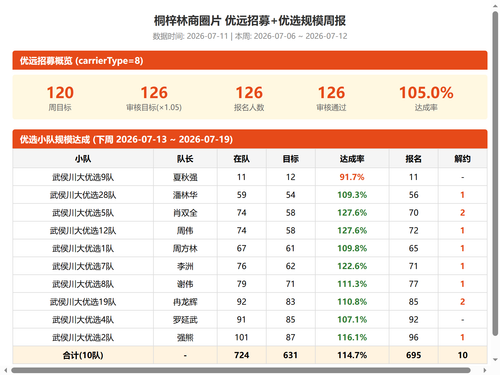Click captain name 夏秋强
Screen dimensions: 500x375
[185, 177]
